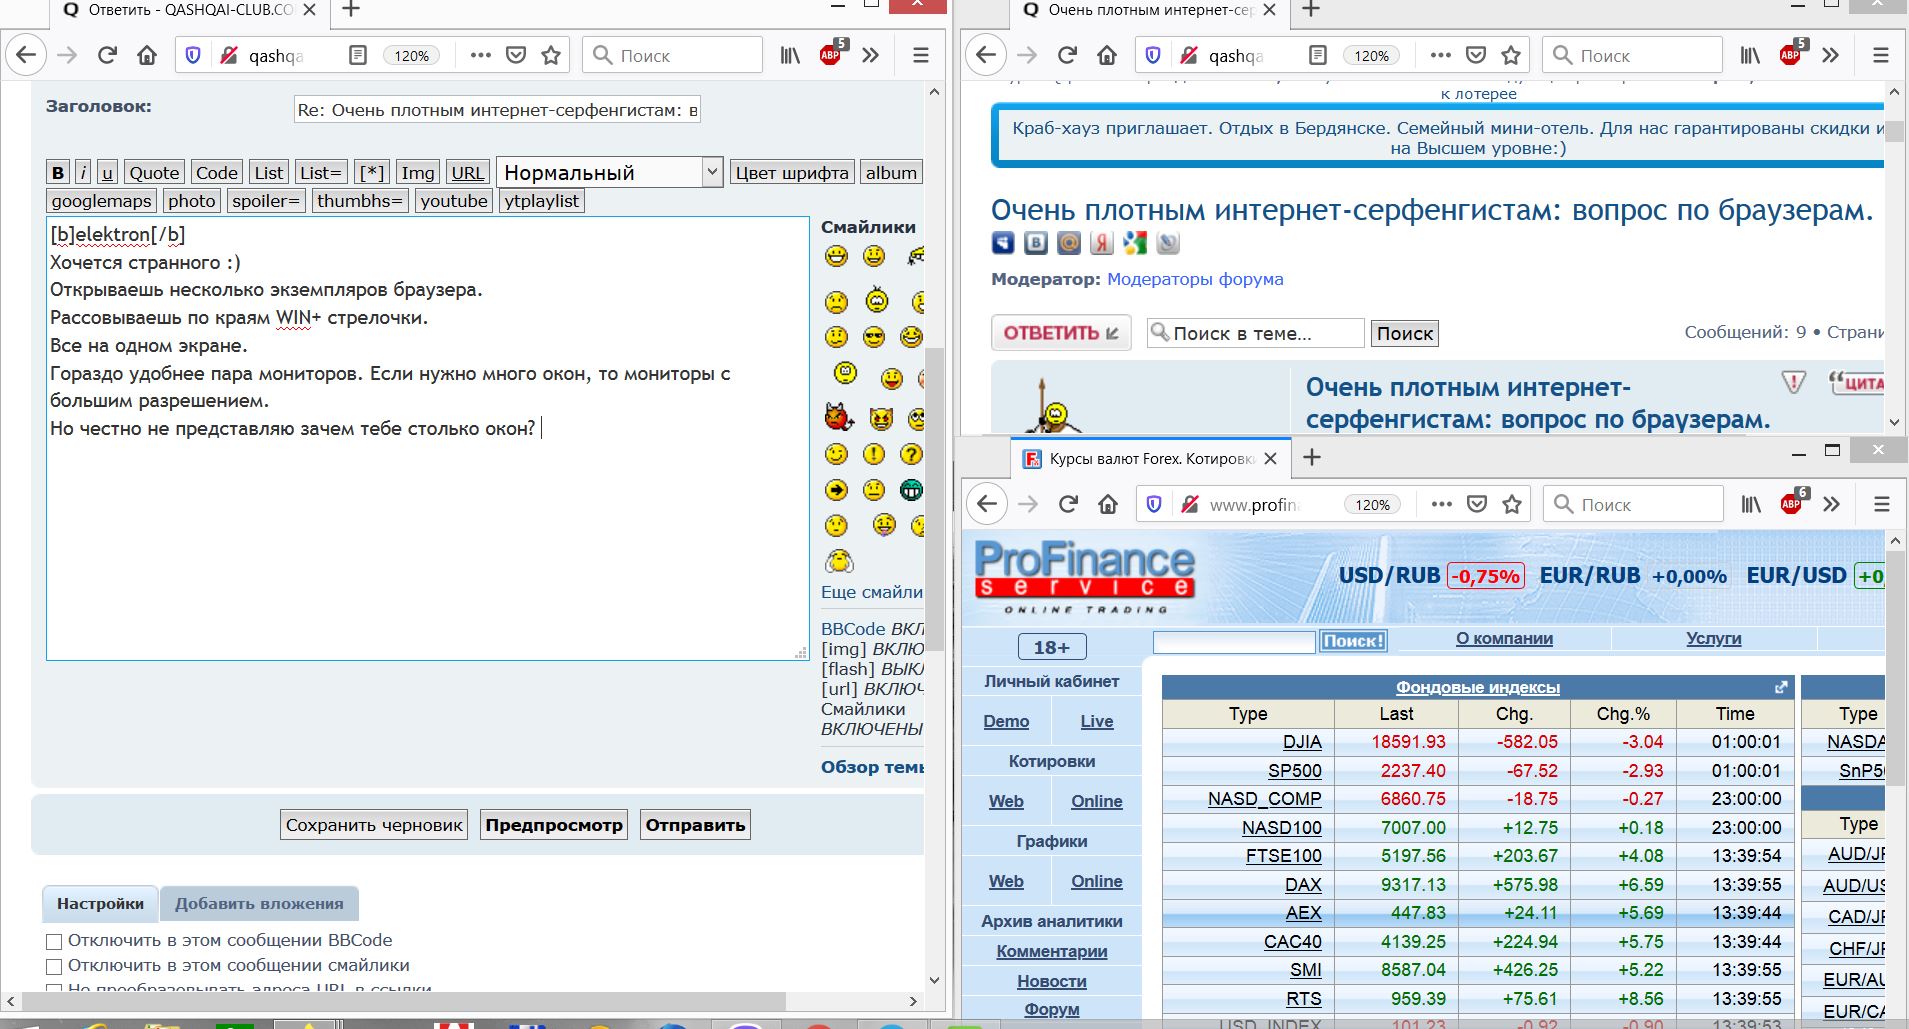The width and height of the screenshot is (1909, 1029).
Task: Check the disable smilies option
Action: [55, 966]
